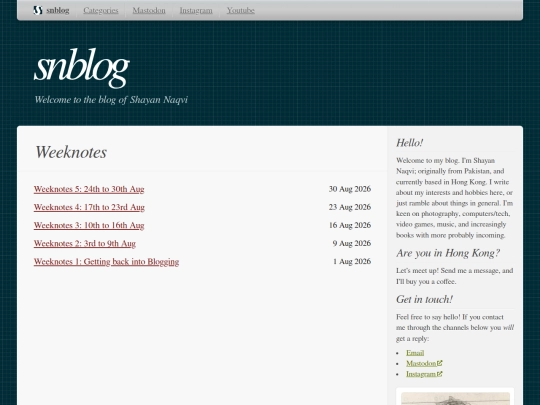
Task: Click the date 30 Aug 2026
Action: click(350, 189)
